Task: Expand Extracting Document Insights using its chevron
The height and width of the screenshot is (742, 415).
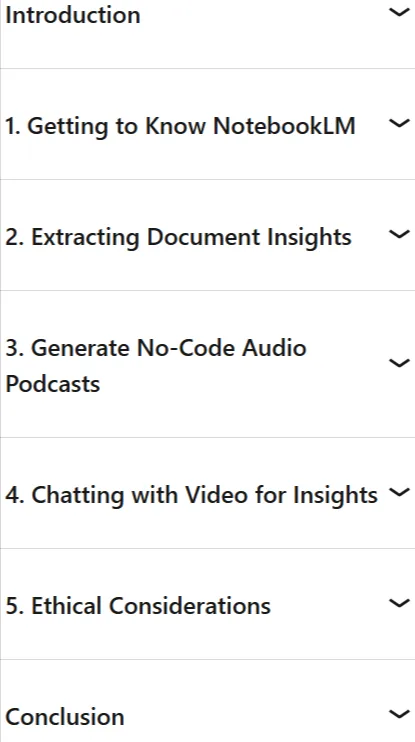Action: (399, 234)
